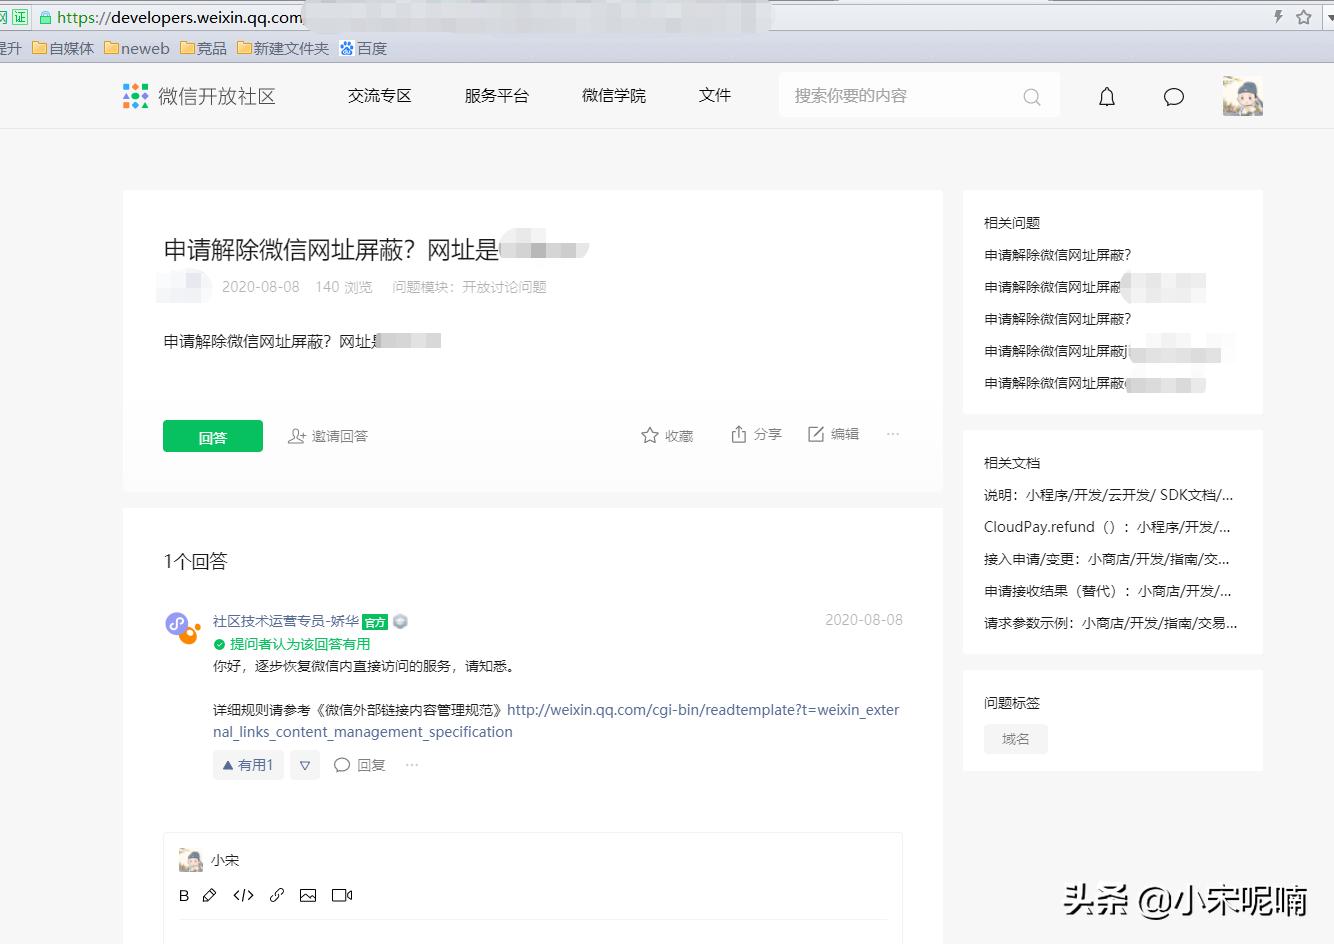The image size is (1334, 944).
Task: Click the insert image icon
Action: [309, 895]
